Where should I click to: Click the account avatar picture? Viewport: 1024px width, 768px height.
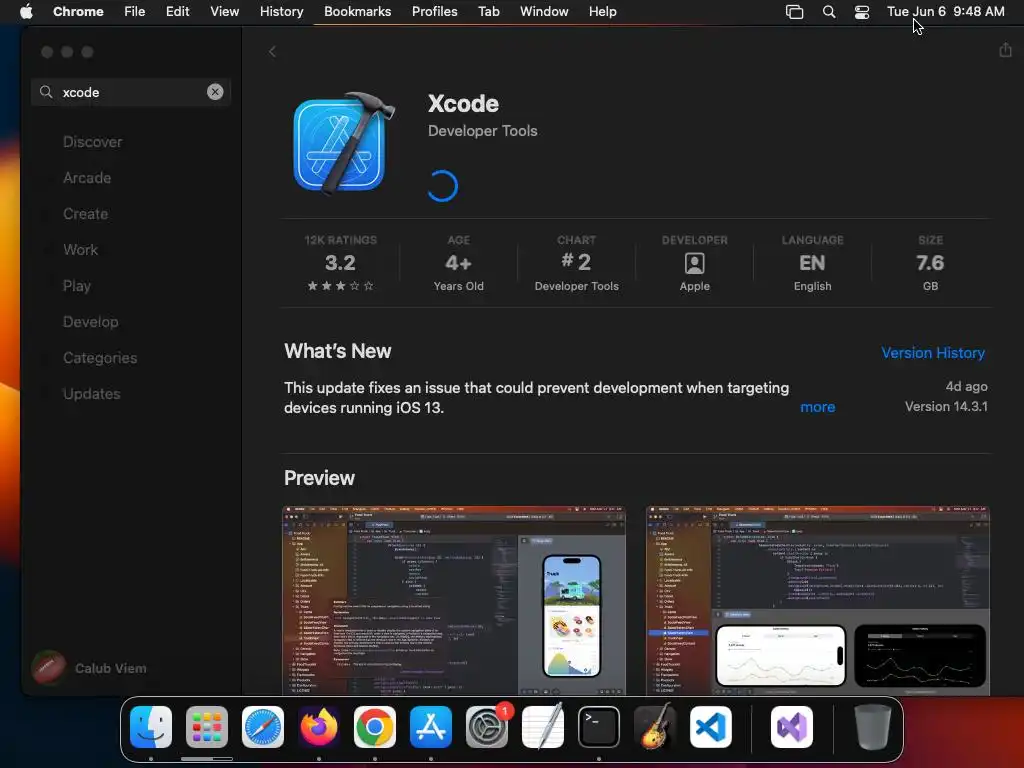tap(49, 667)
